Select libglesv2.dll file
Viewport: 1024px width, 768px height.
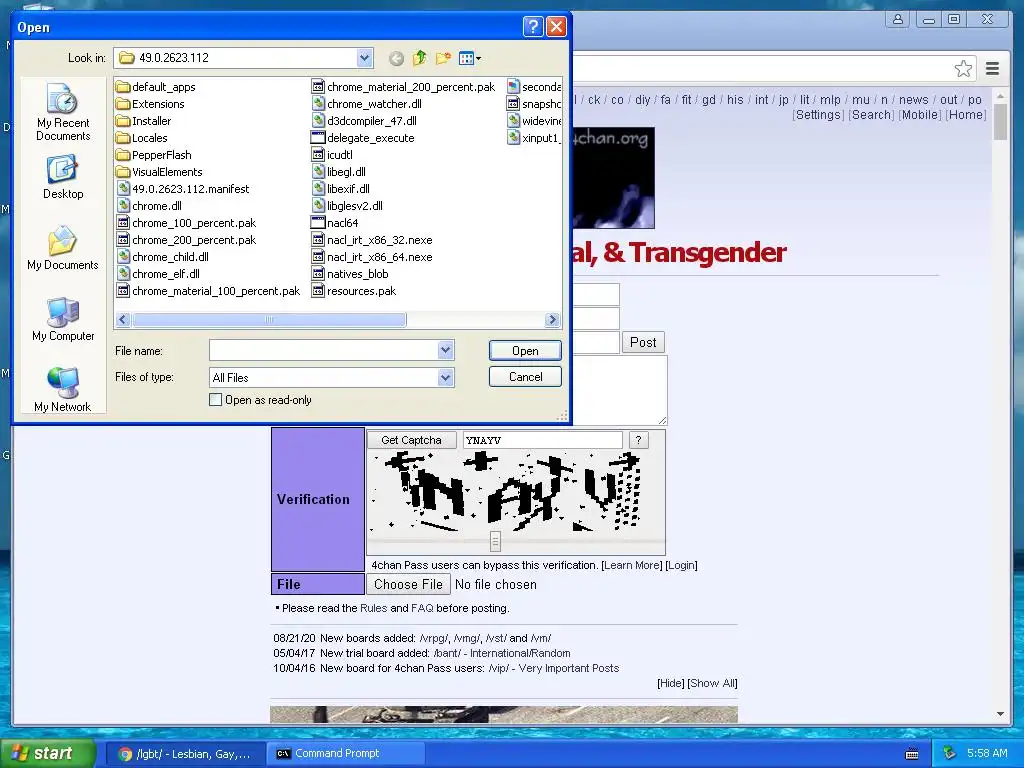[x=347, y=206]
